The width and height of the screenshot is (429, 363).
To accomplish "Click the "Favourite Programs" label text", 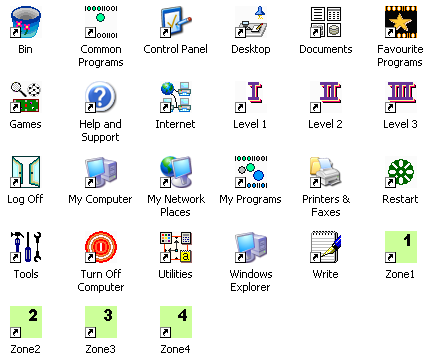I will (x=400, y=56).
